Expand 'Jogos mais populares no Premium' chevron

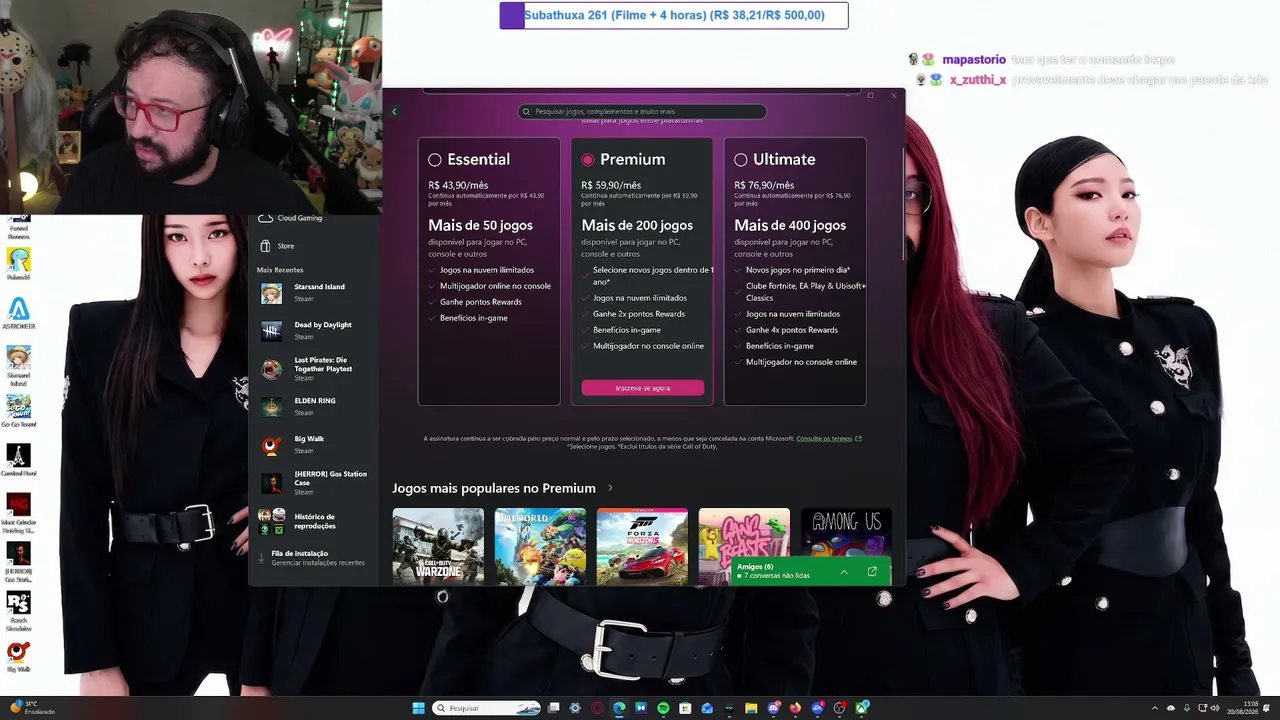[x=610, y=488]
